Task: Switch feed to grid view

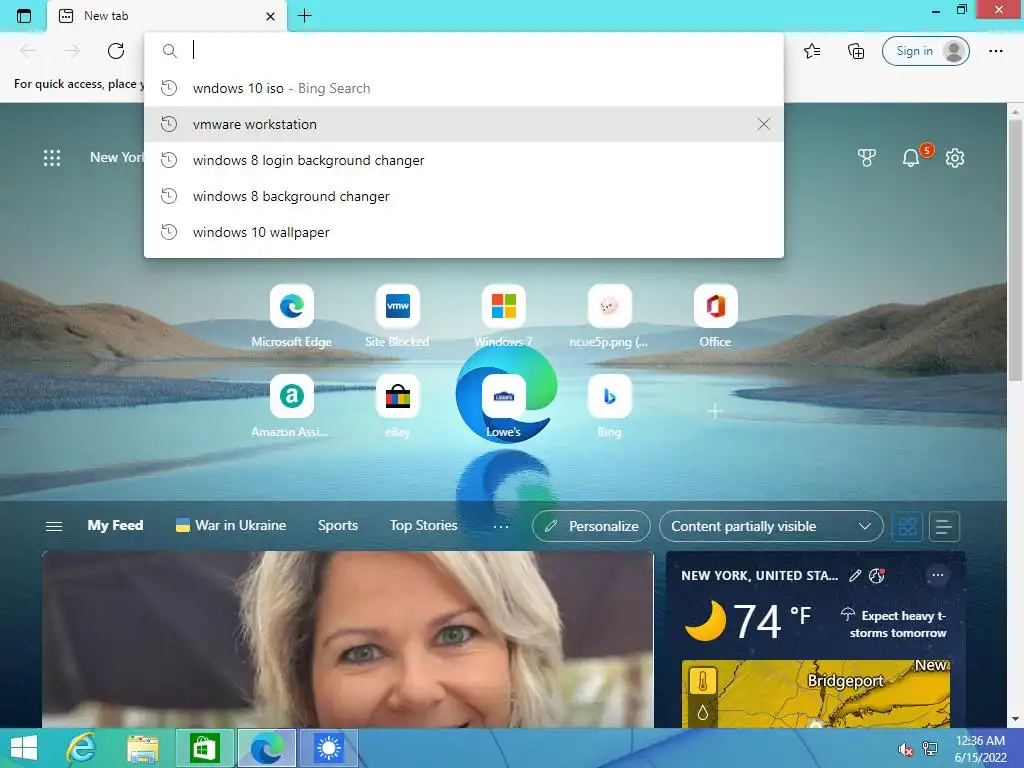Action: [907, 526]
